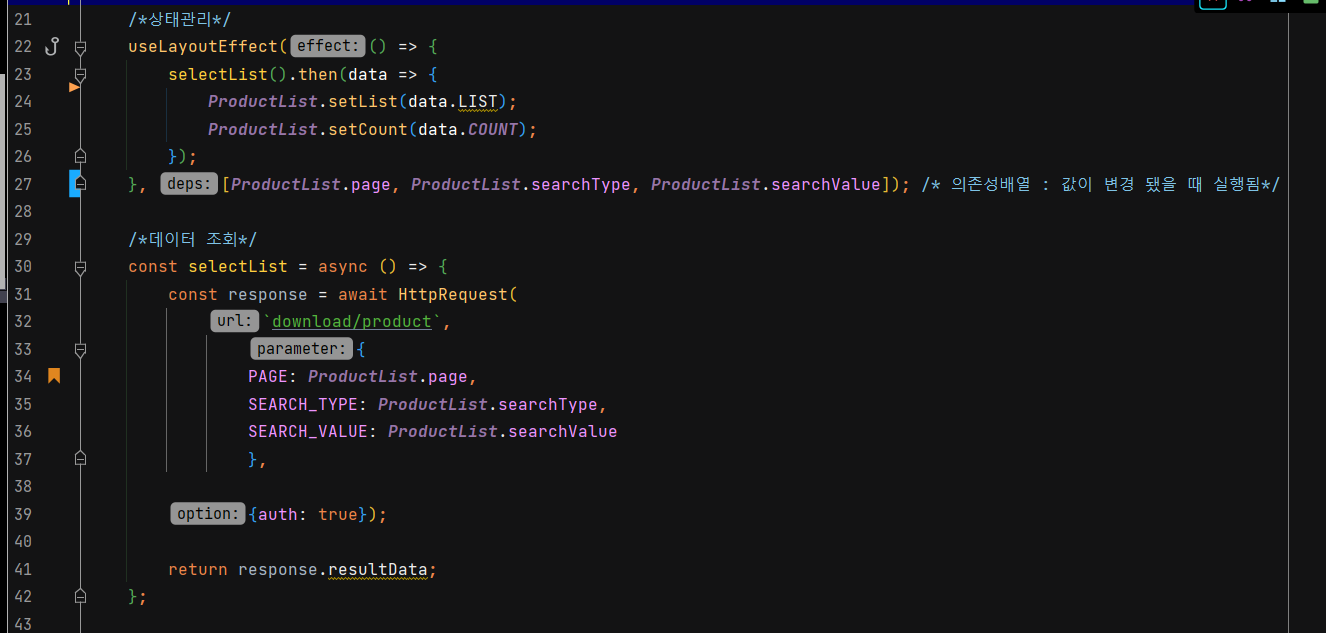The height and width of the screenshot is (633, 1326).
Task: Click the fold end marker on line 27
Action: (x=81, y=184)
